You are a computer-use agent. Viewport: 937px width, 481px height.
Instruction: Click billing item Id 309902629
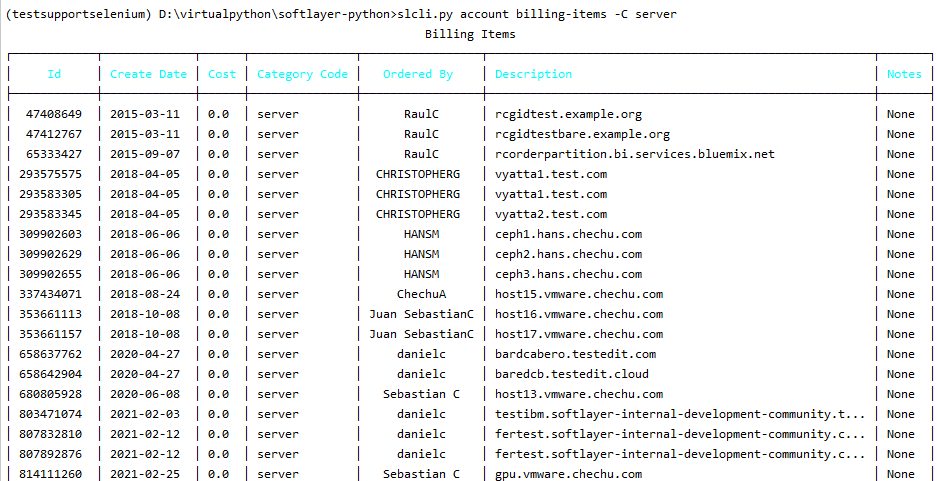coord(51,254)
